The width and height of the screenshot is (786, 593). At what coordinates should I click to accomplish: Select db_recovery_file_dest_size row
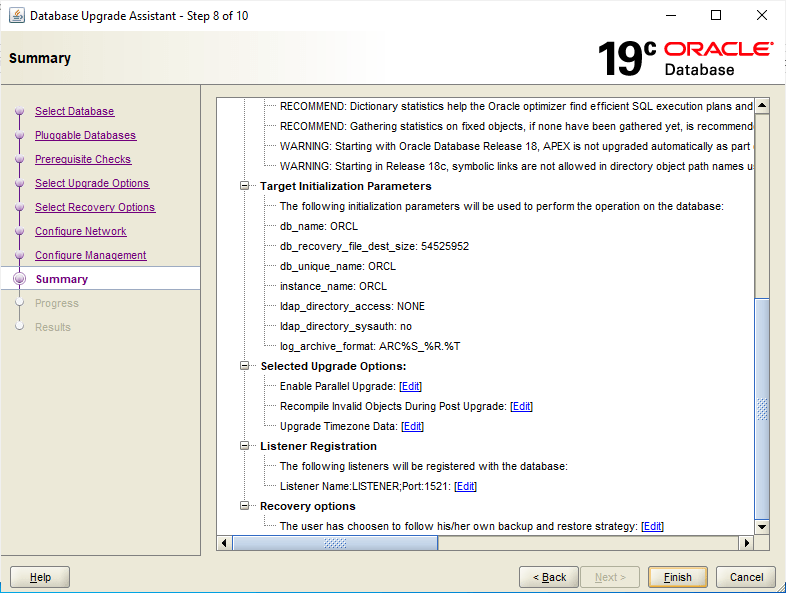point(374,246)
